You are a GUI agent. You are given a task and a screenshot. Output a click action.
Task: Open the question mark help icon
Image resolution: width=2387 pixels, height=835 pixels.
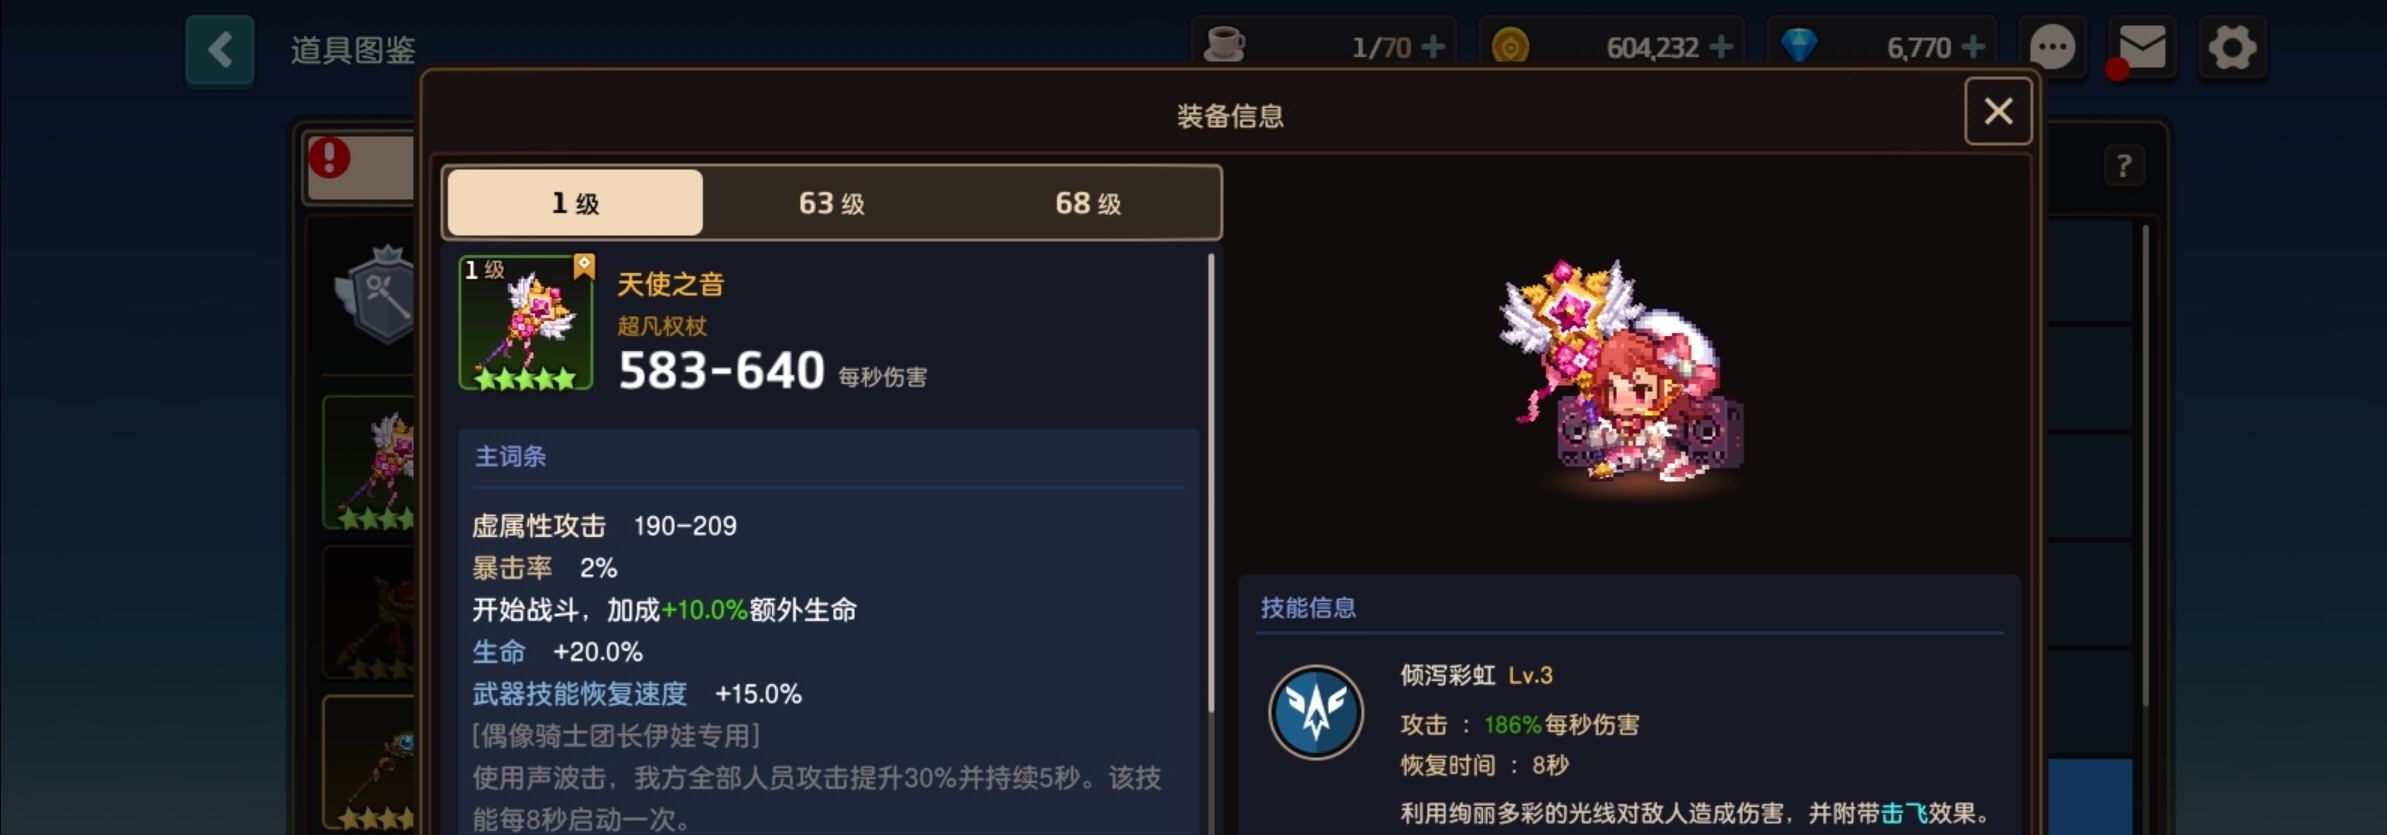[x=2124, y=165]
